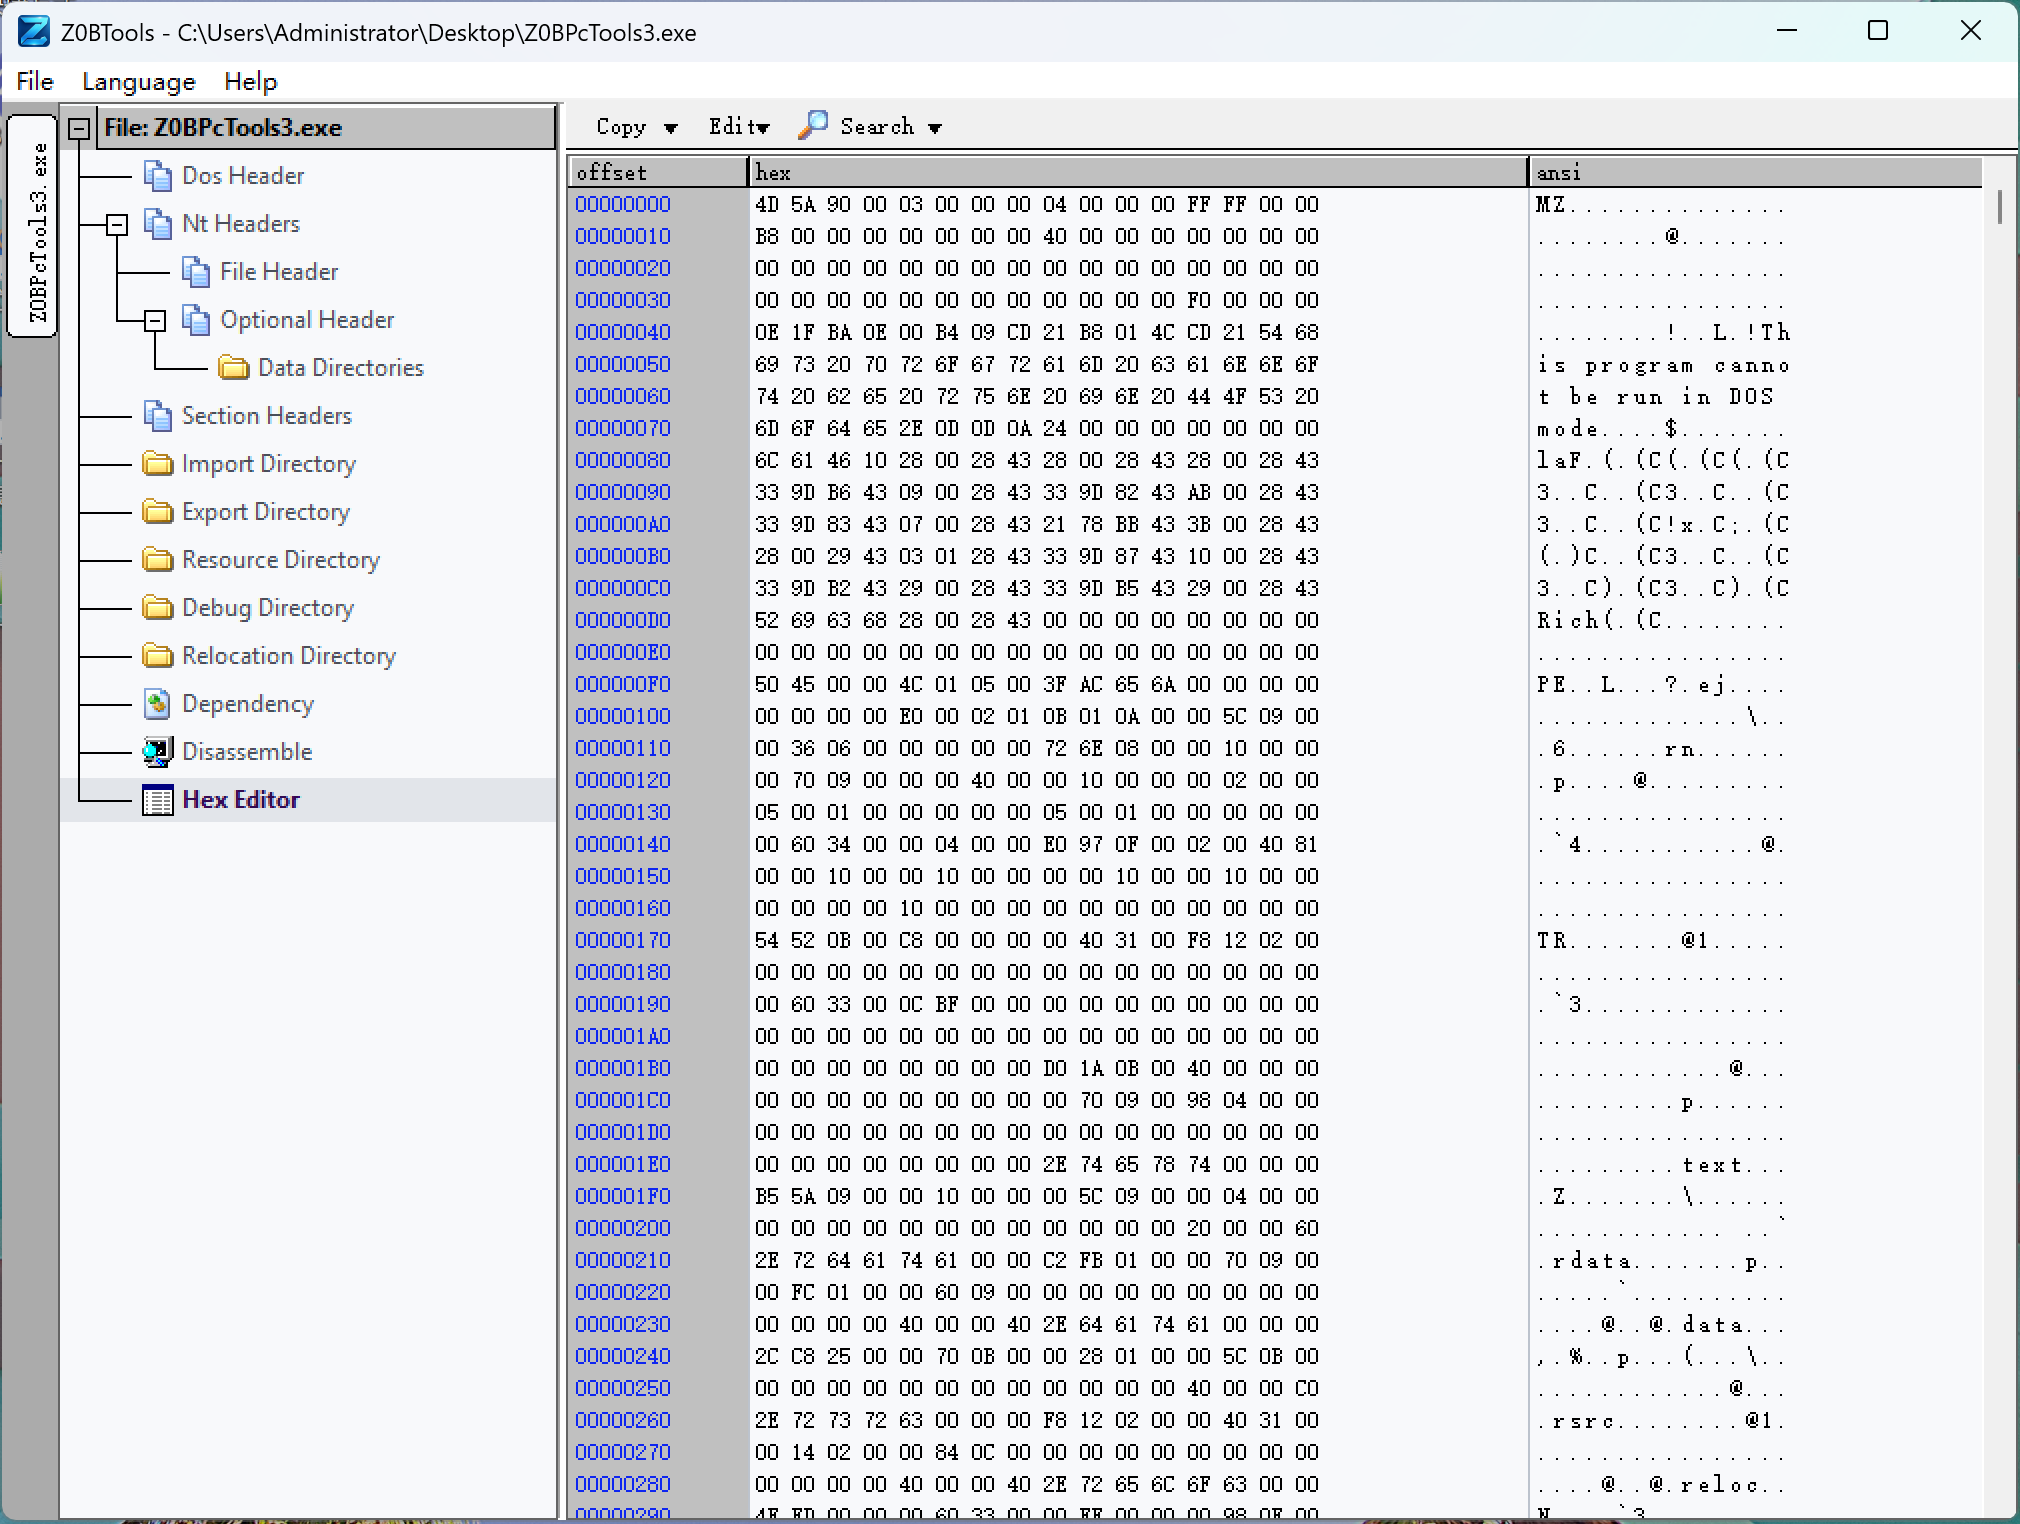Click offset 000000D0 Rich row
2020x1524 pixels.
(x=623, y=621)
